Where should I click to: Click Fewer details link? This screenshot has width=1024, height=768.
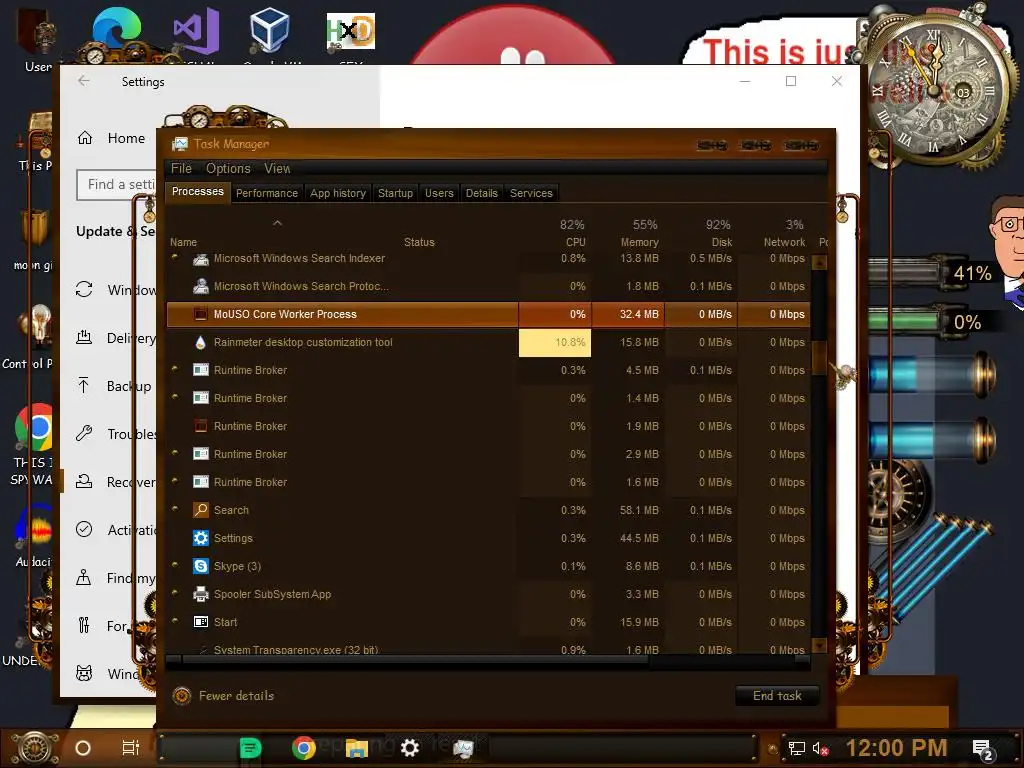coord(236,696)
